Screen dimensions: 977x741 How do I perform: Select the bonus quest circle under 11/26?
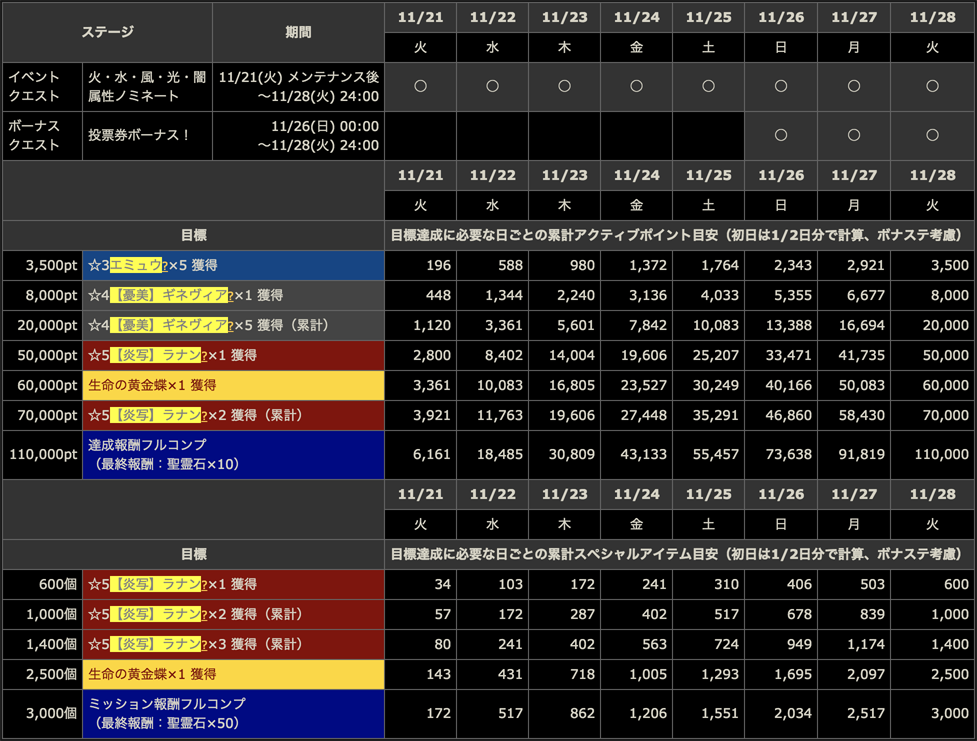pyautogui.click(x=780, y=136)
